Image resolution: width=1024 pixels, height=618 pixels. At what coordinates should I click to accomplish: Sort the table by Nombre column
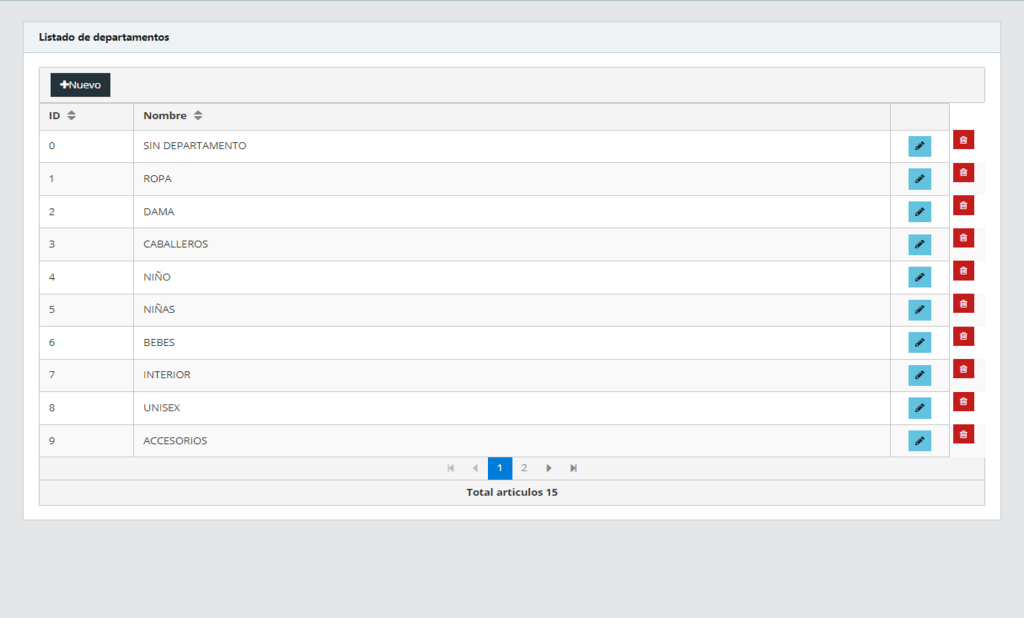pos(198,116)
